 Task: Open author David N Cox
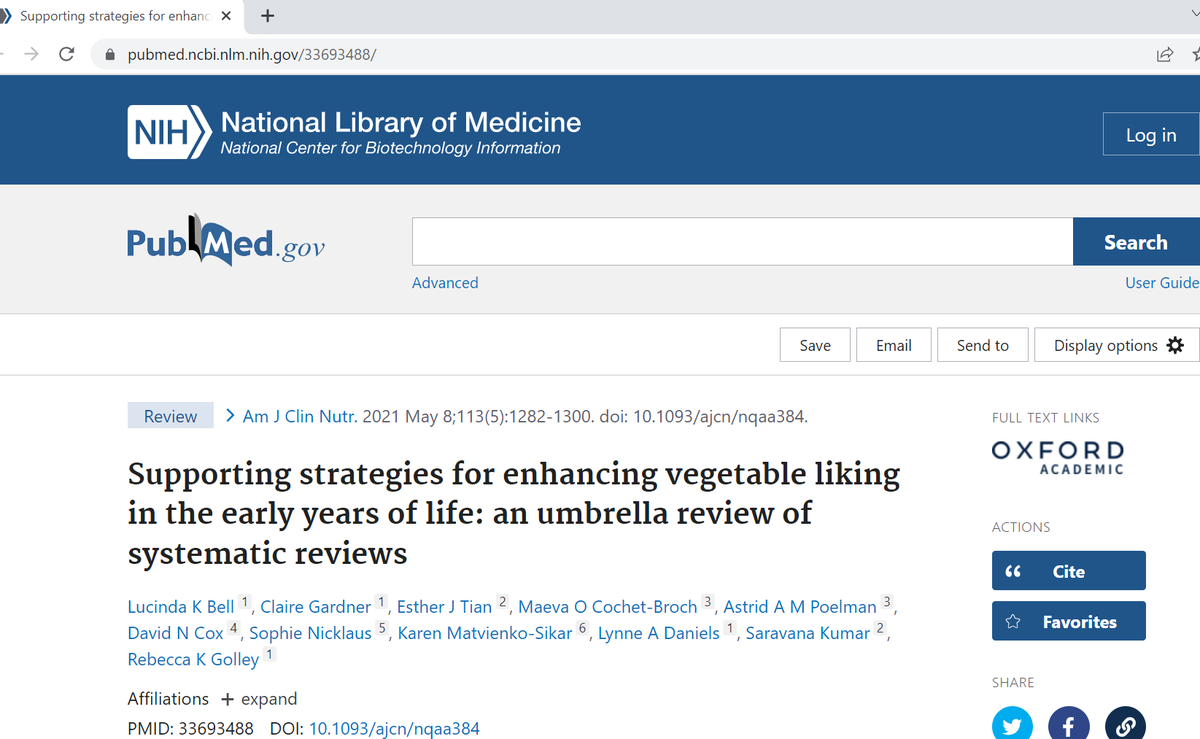176,633
